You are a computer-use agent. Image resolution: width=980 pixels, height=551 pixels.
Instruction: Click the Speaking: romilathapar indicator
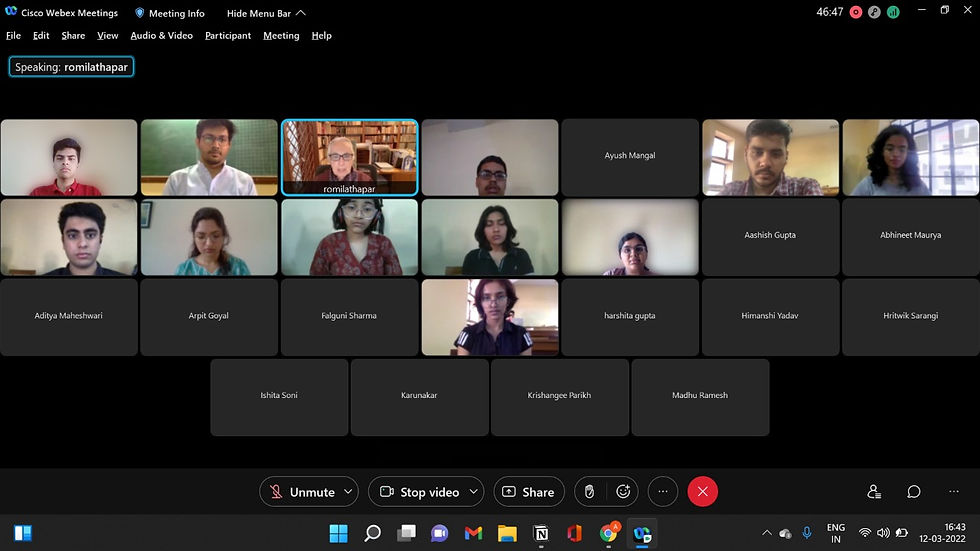tap(71, 67)
